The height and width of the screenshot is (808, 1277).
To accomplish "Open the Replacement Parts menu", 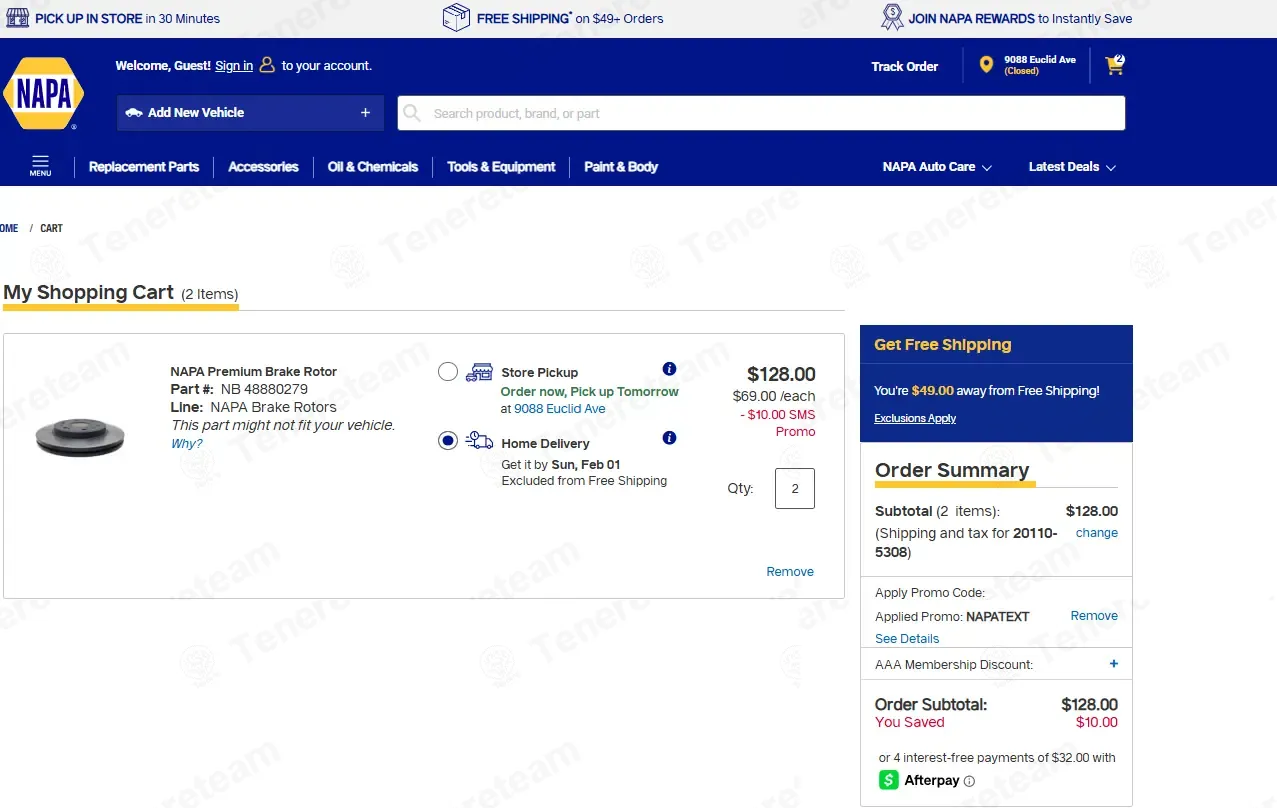I will tap(144, 167).
